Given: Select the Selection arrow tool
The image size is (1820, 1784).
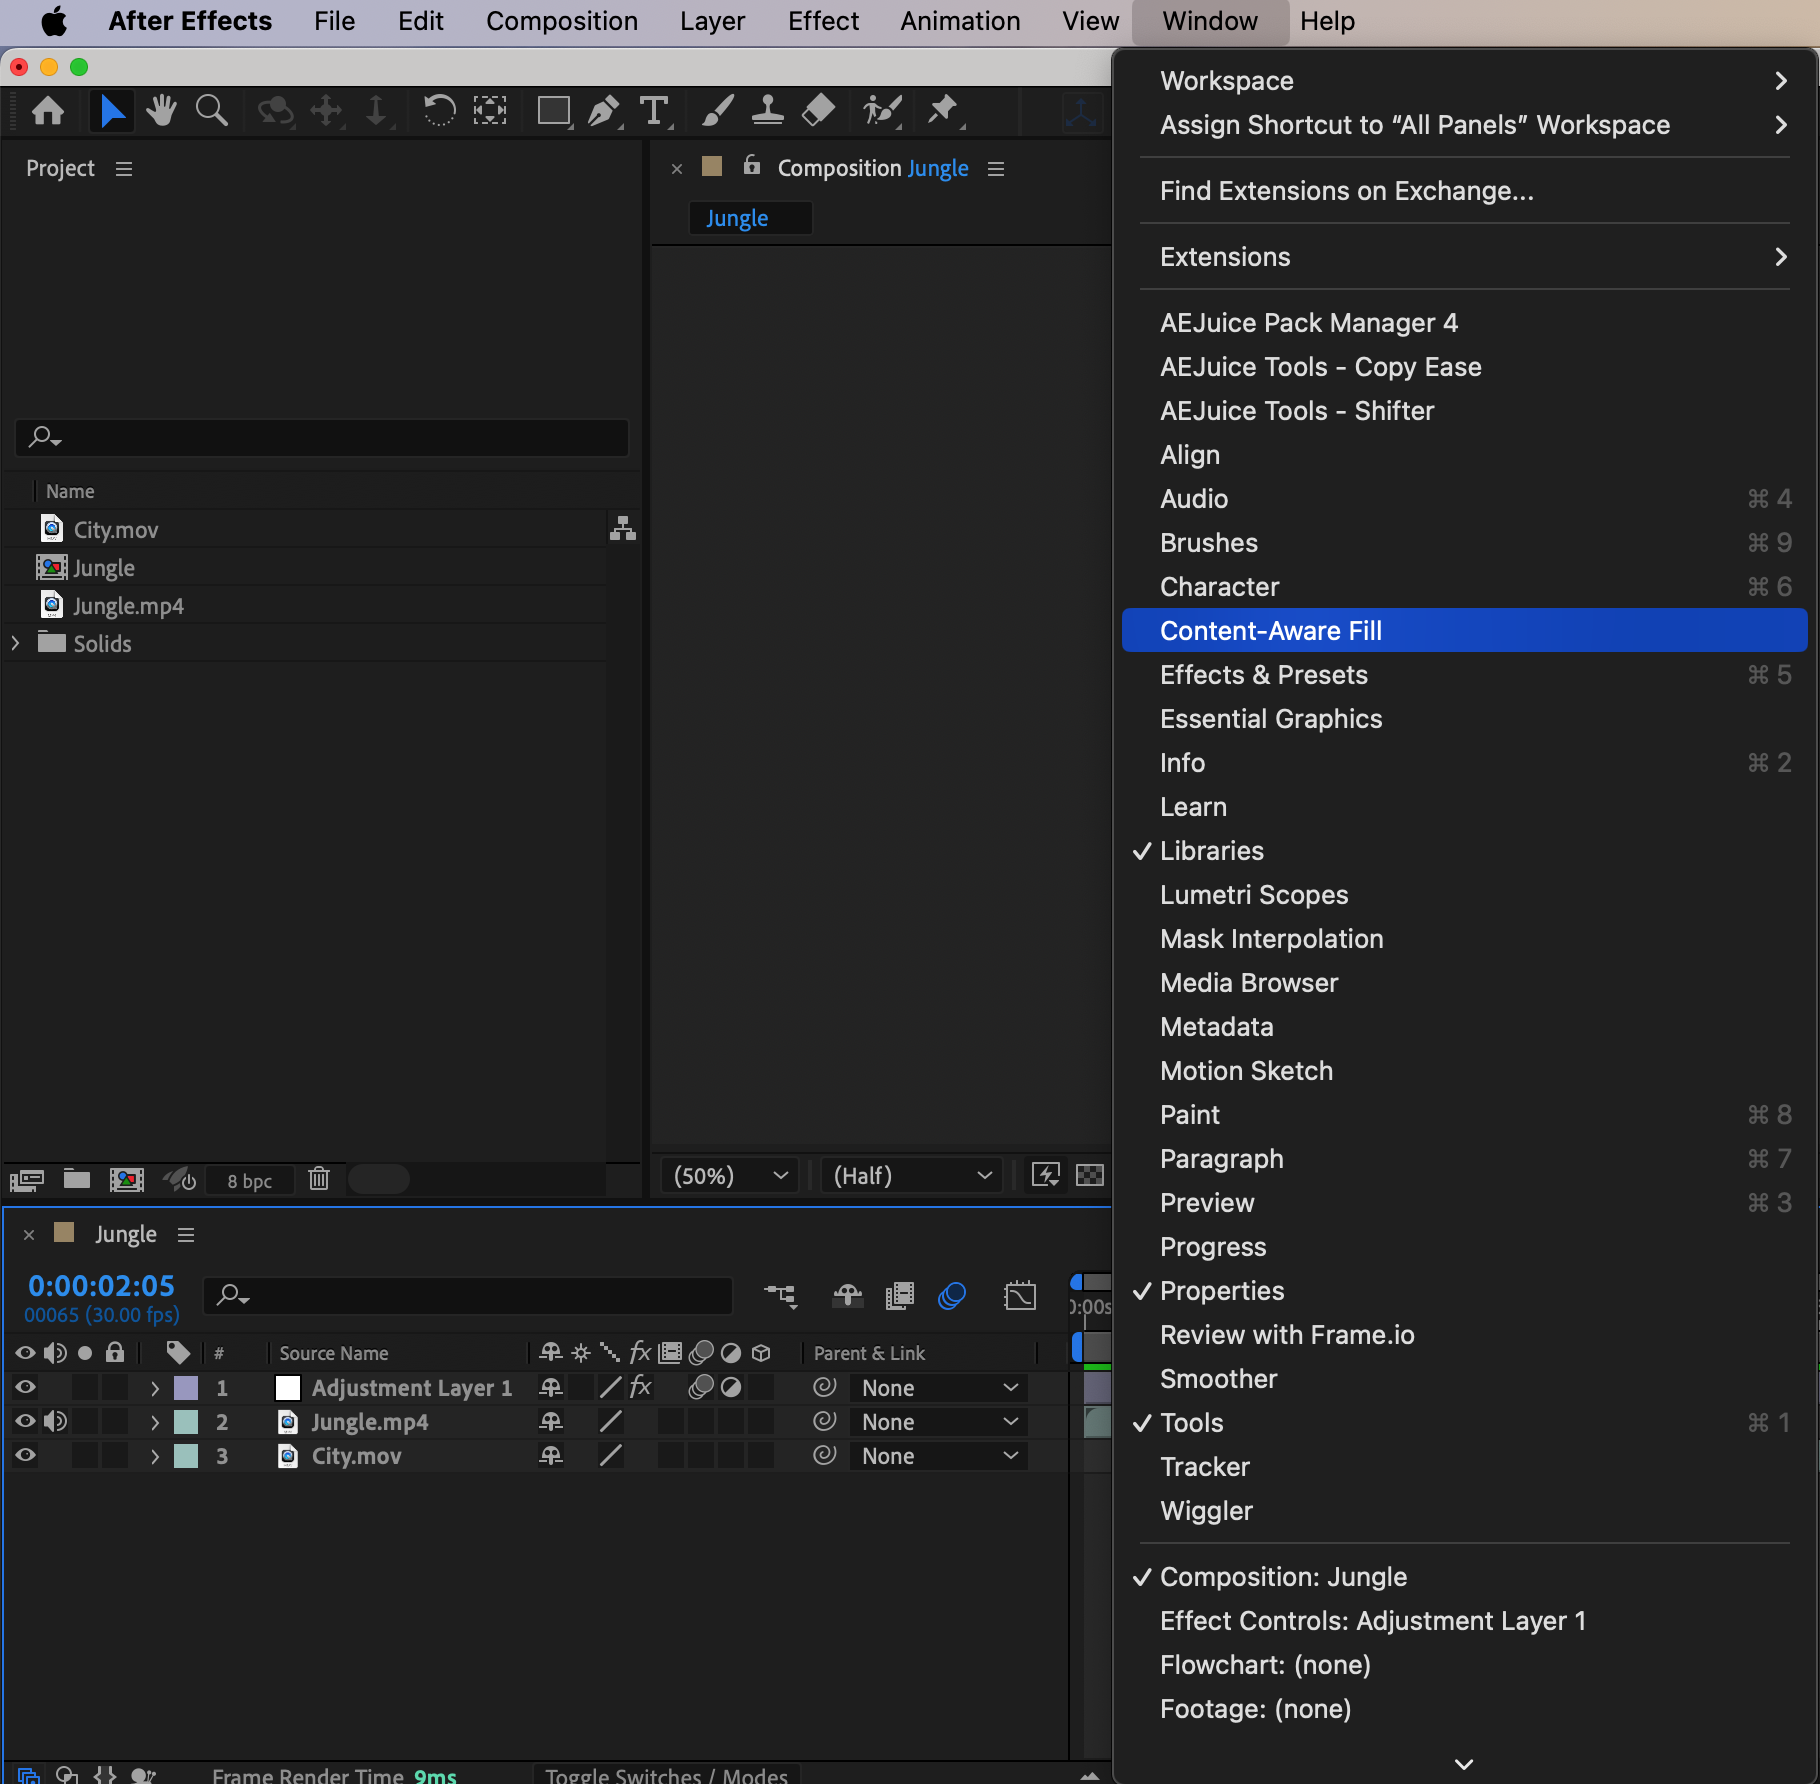Looking at the screenshot, I should click(x=112, y=110).
